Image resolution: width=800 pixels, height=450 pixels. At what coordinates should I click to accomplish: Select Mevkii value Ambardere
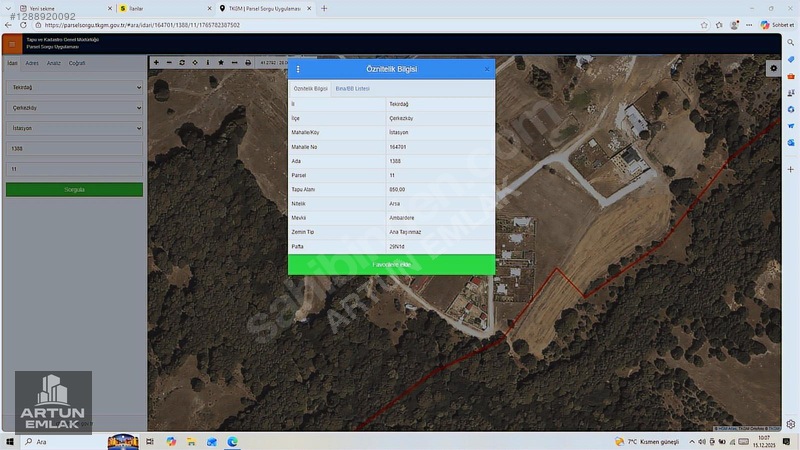pyautogui.click(x=402, y=218)
